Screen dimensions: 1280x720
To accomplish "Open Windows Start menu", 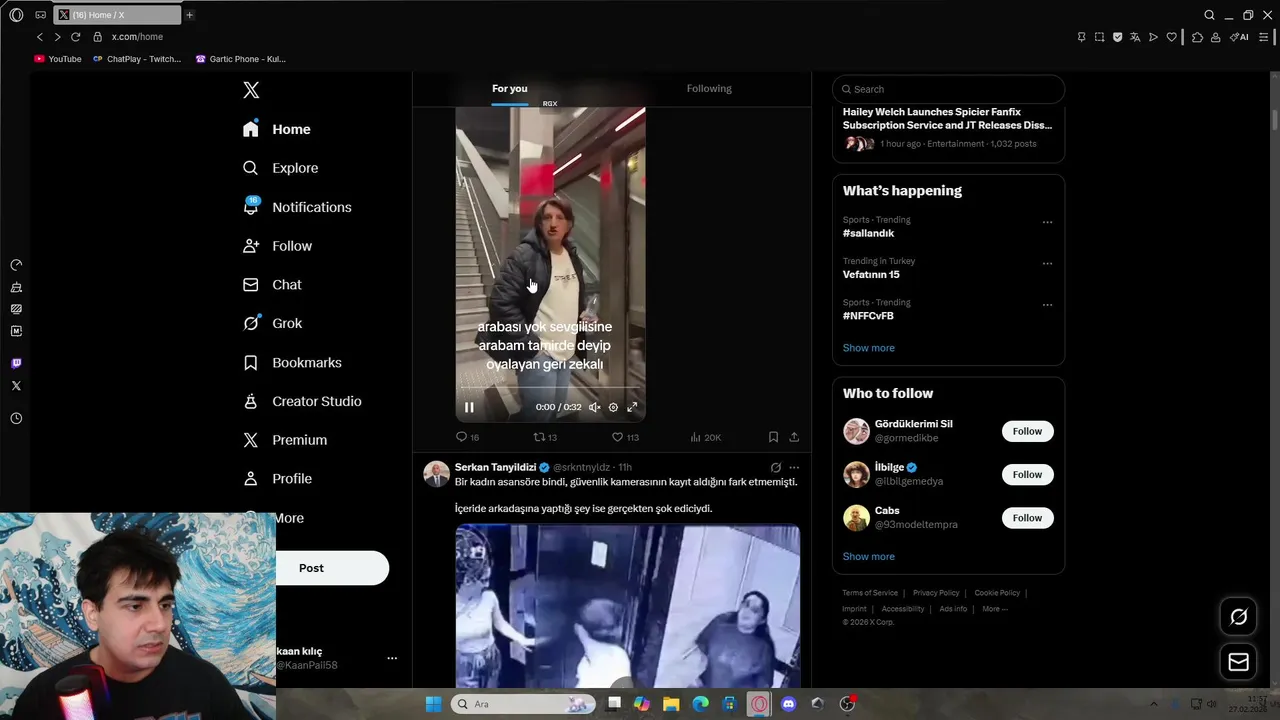I will [x=433, y=704].
